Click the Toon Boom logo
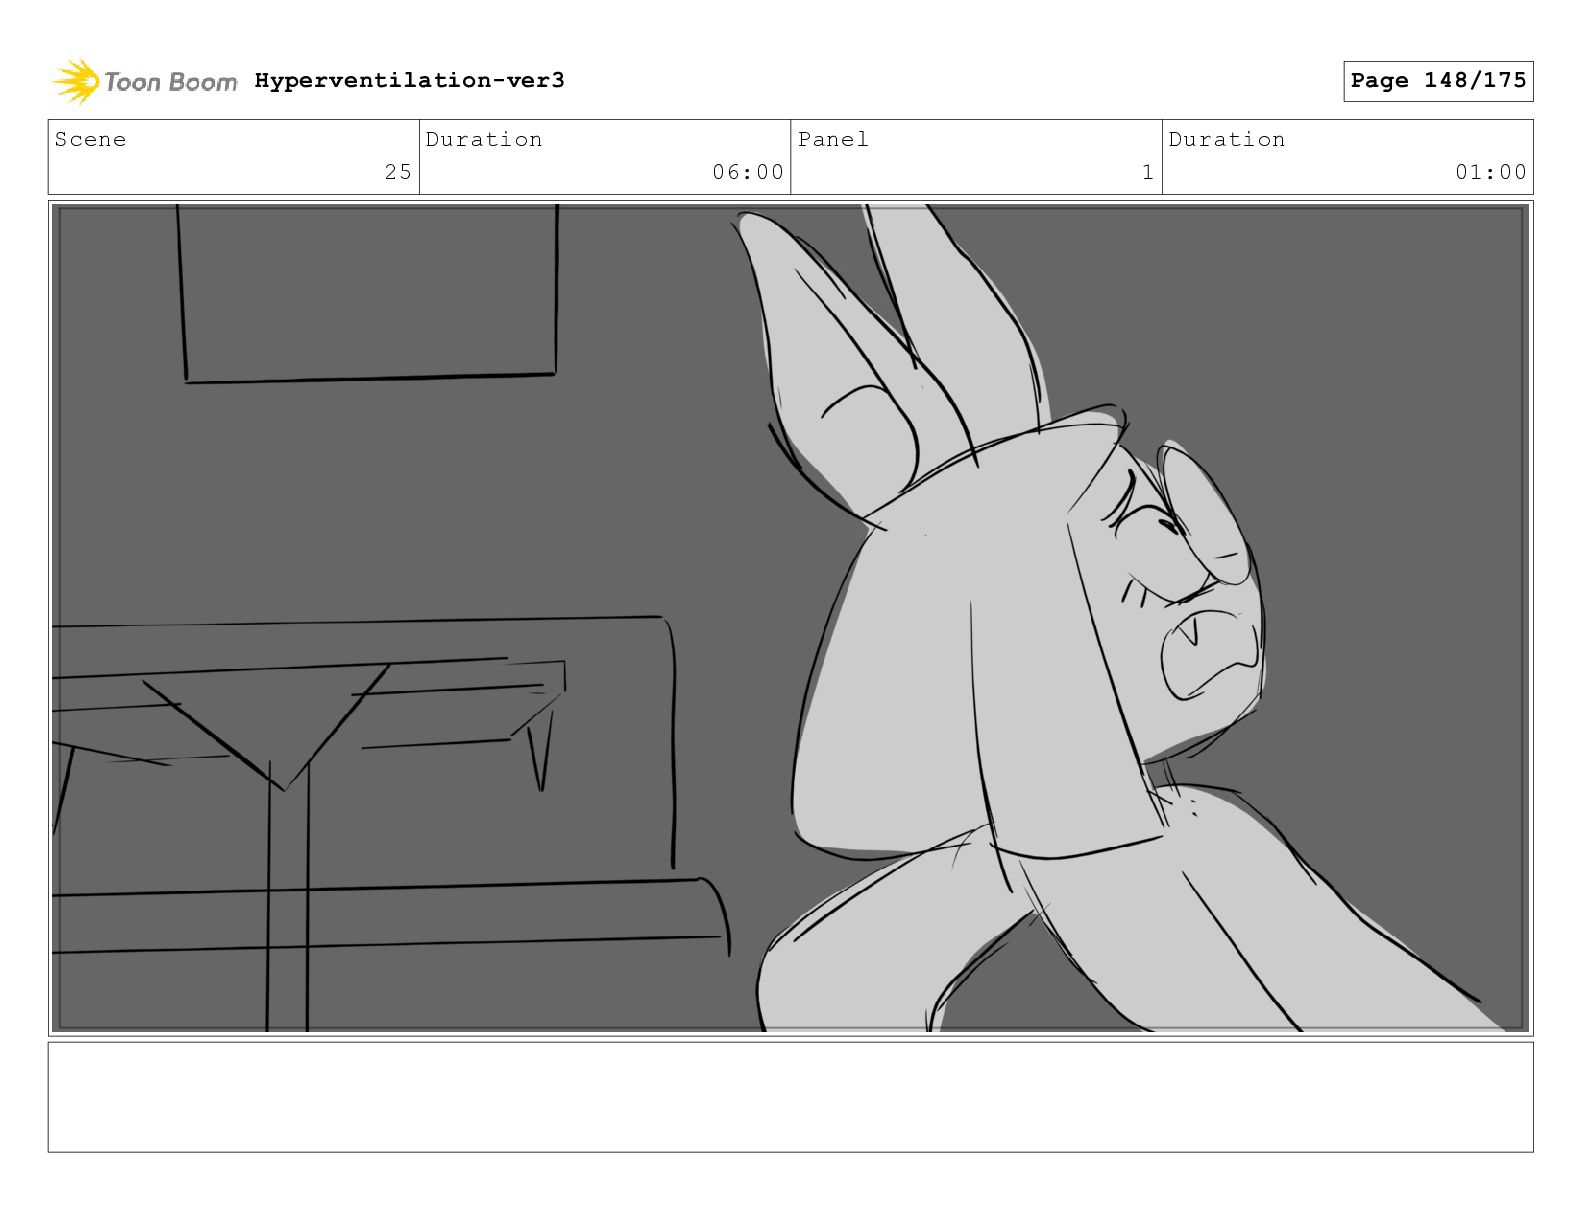This screenshot has height=1224, width=1584. pyautogui.click(x=145, y=81)
